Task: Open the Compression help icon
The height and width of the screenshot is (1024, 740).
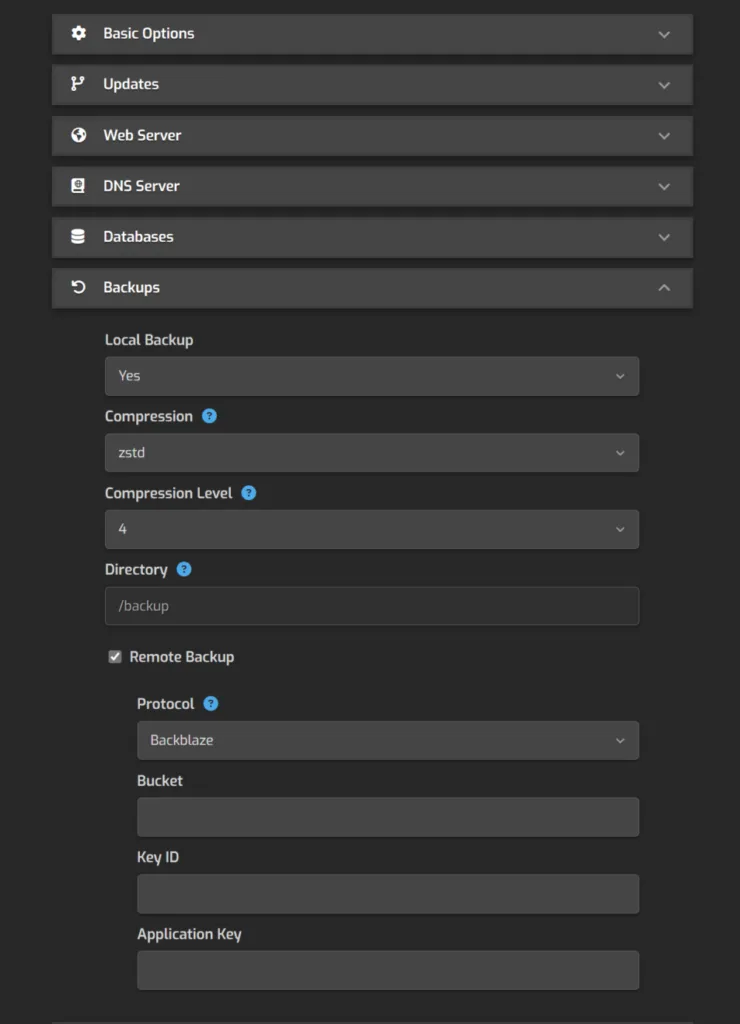Action: click(209, 416)
